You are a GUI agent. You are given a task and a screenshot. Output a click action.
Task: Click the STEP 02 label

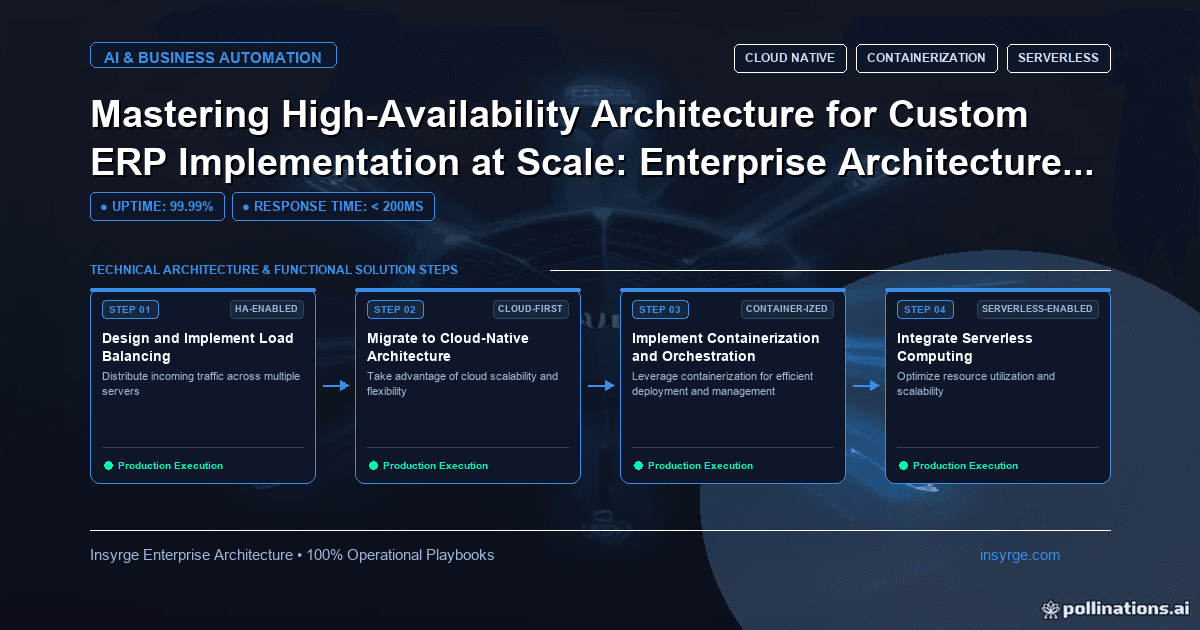395,309
